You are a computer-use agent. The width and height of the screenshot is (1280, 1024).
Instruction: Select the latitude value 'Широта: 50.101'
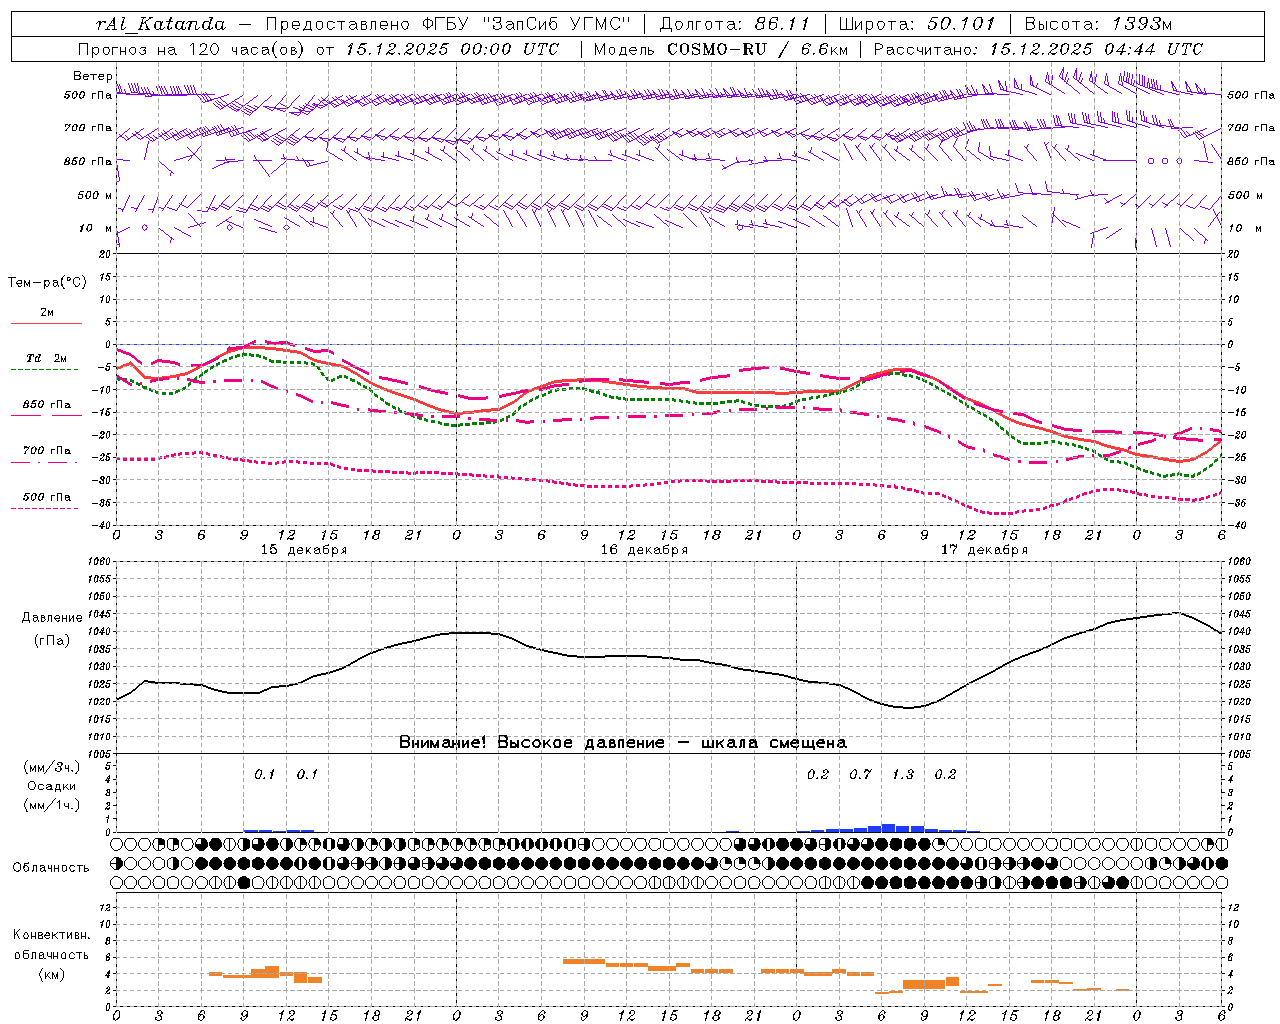click(x=917, y=24)
